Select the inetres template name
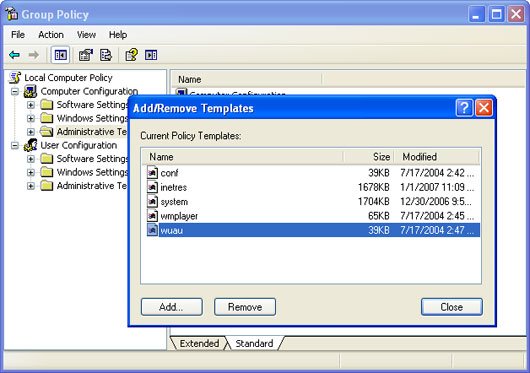 pyautogui.click(x=173, y=187)
